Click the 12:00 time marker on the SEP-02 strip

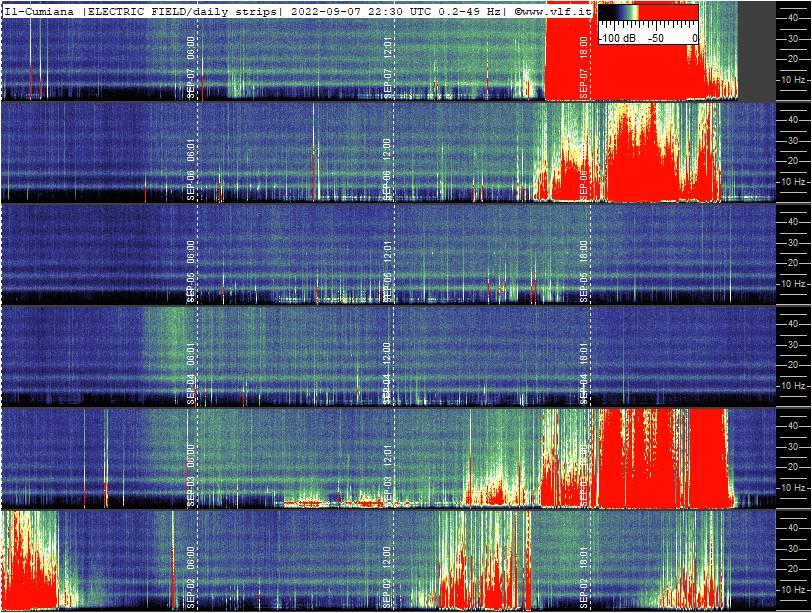coord(387,556)
